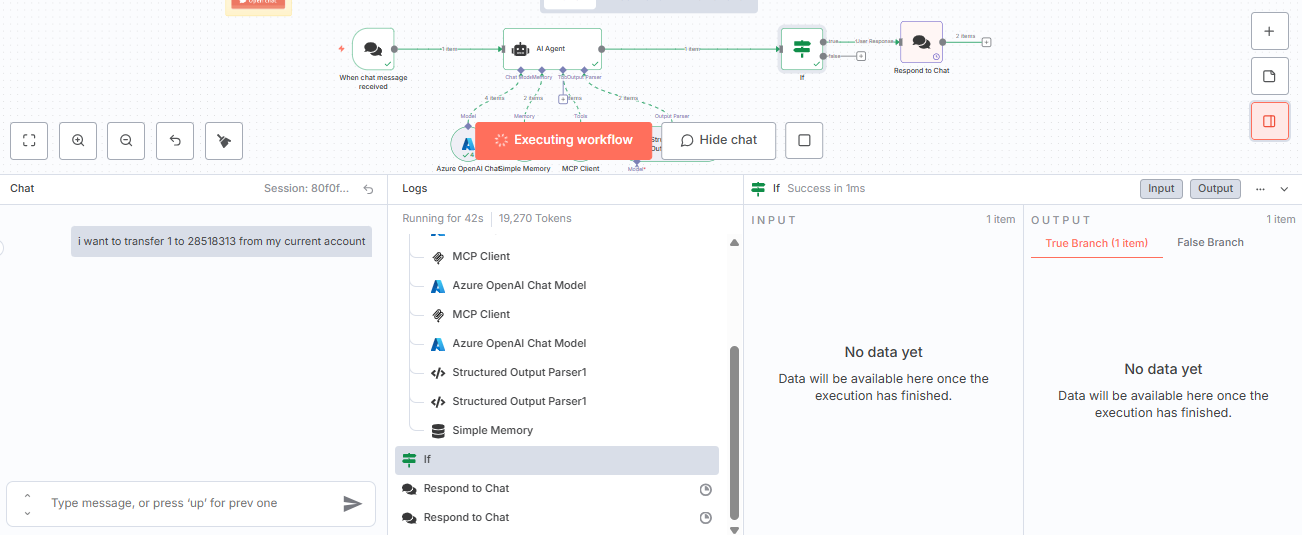Select Simple Memory log entry
The height and width of the screenshot is (535, 1302).
click(x=492, y=431)
